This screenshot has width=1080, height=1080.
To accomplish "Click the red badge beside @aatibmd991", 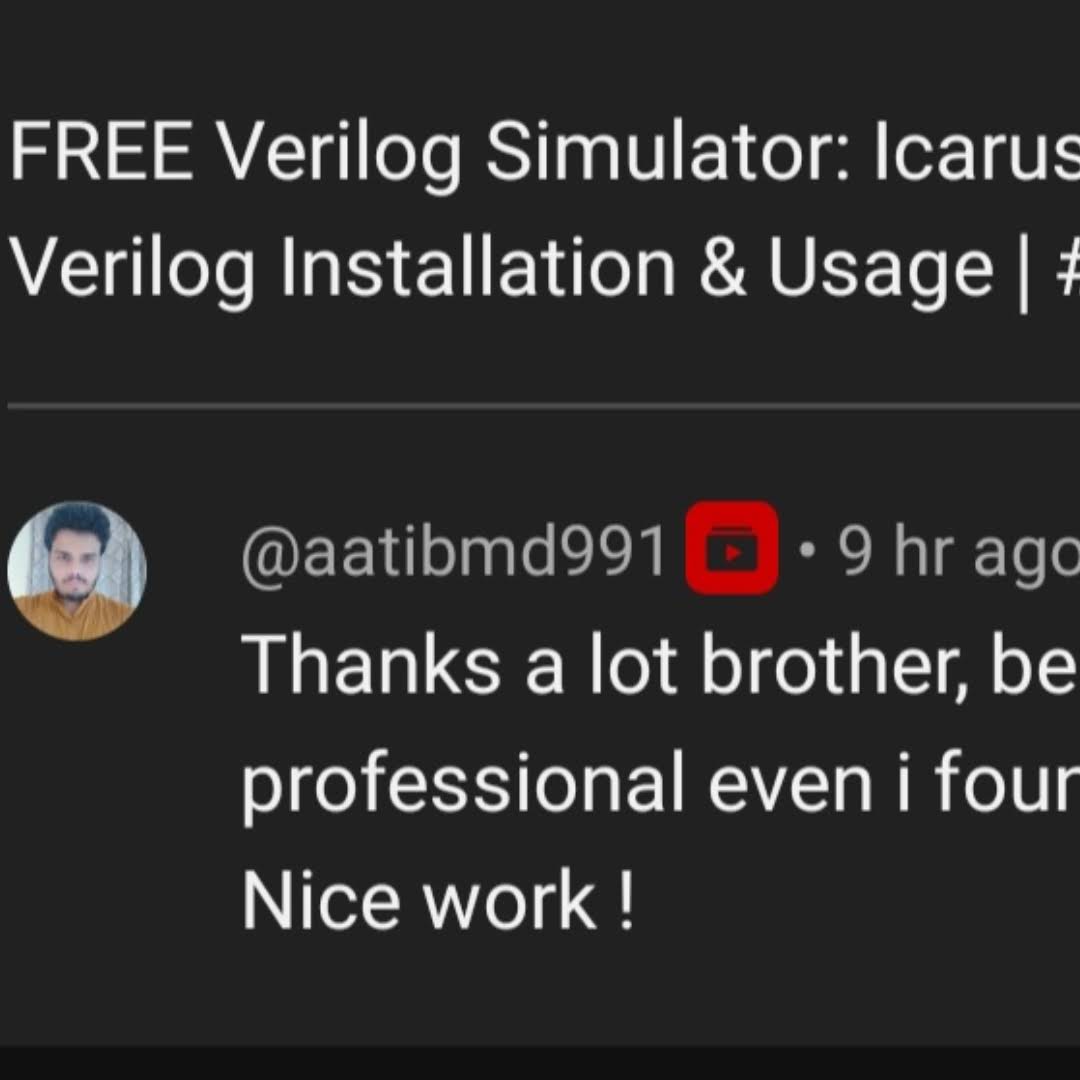I will coord(731,548).
